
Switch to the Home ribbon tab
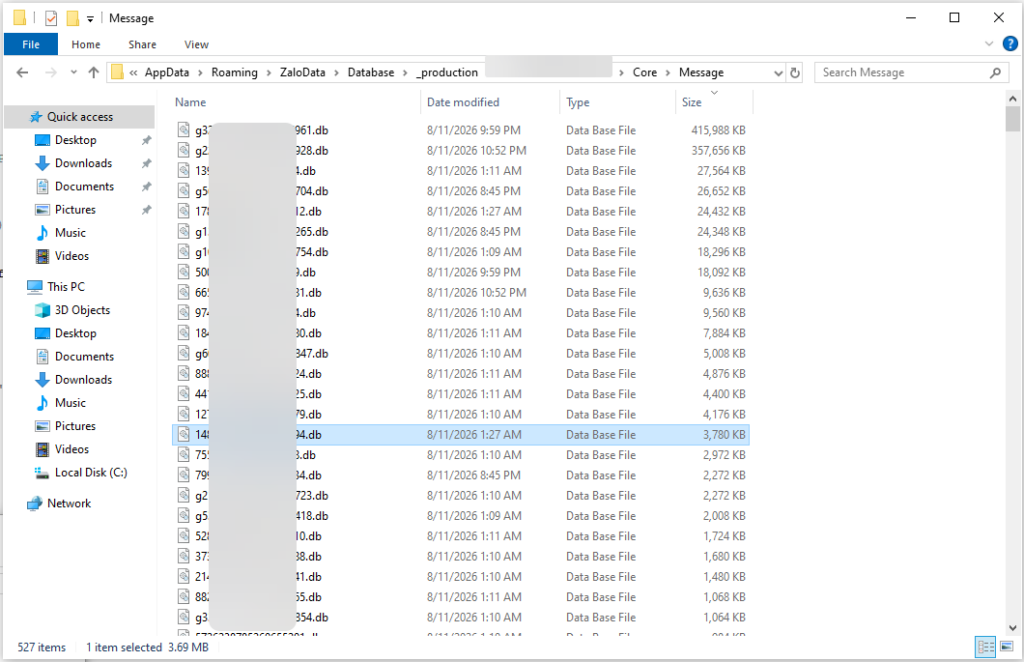coord(86,44)
